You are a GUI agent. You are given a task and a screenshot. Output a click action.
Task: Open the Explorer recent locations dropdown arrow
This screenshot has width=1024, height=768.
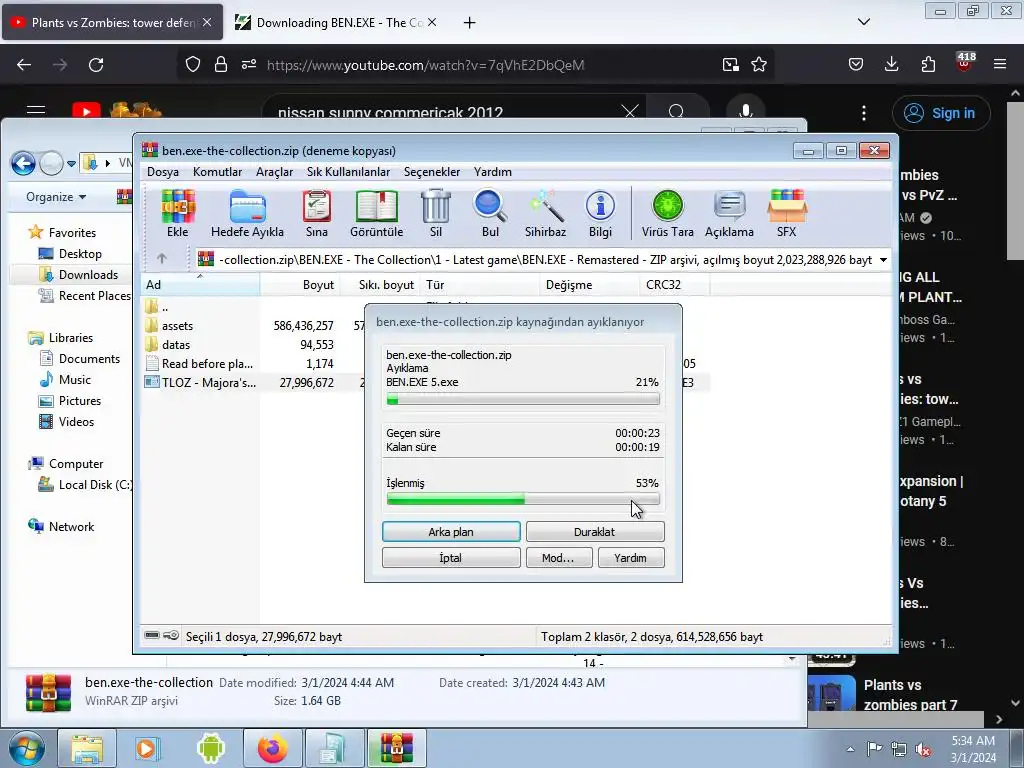[x=71, y=163]
